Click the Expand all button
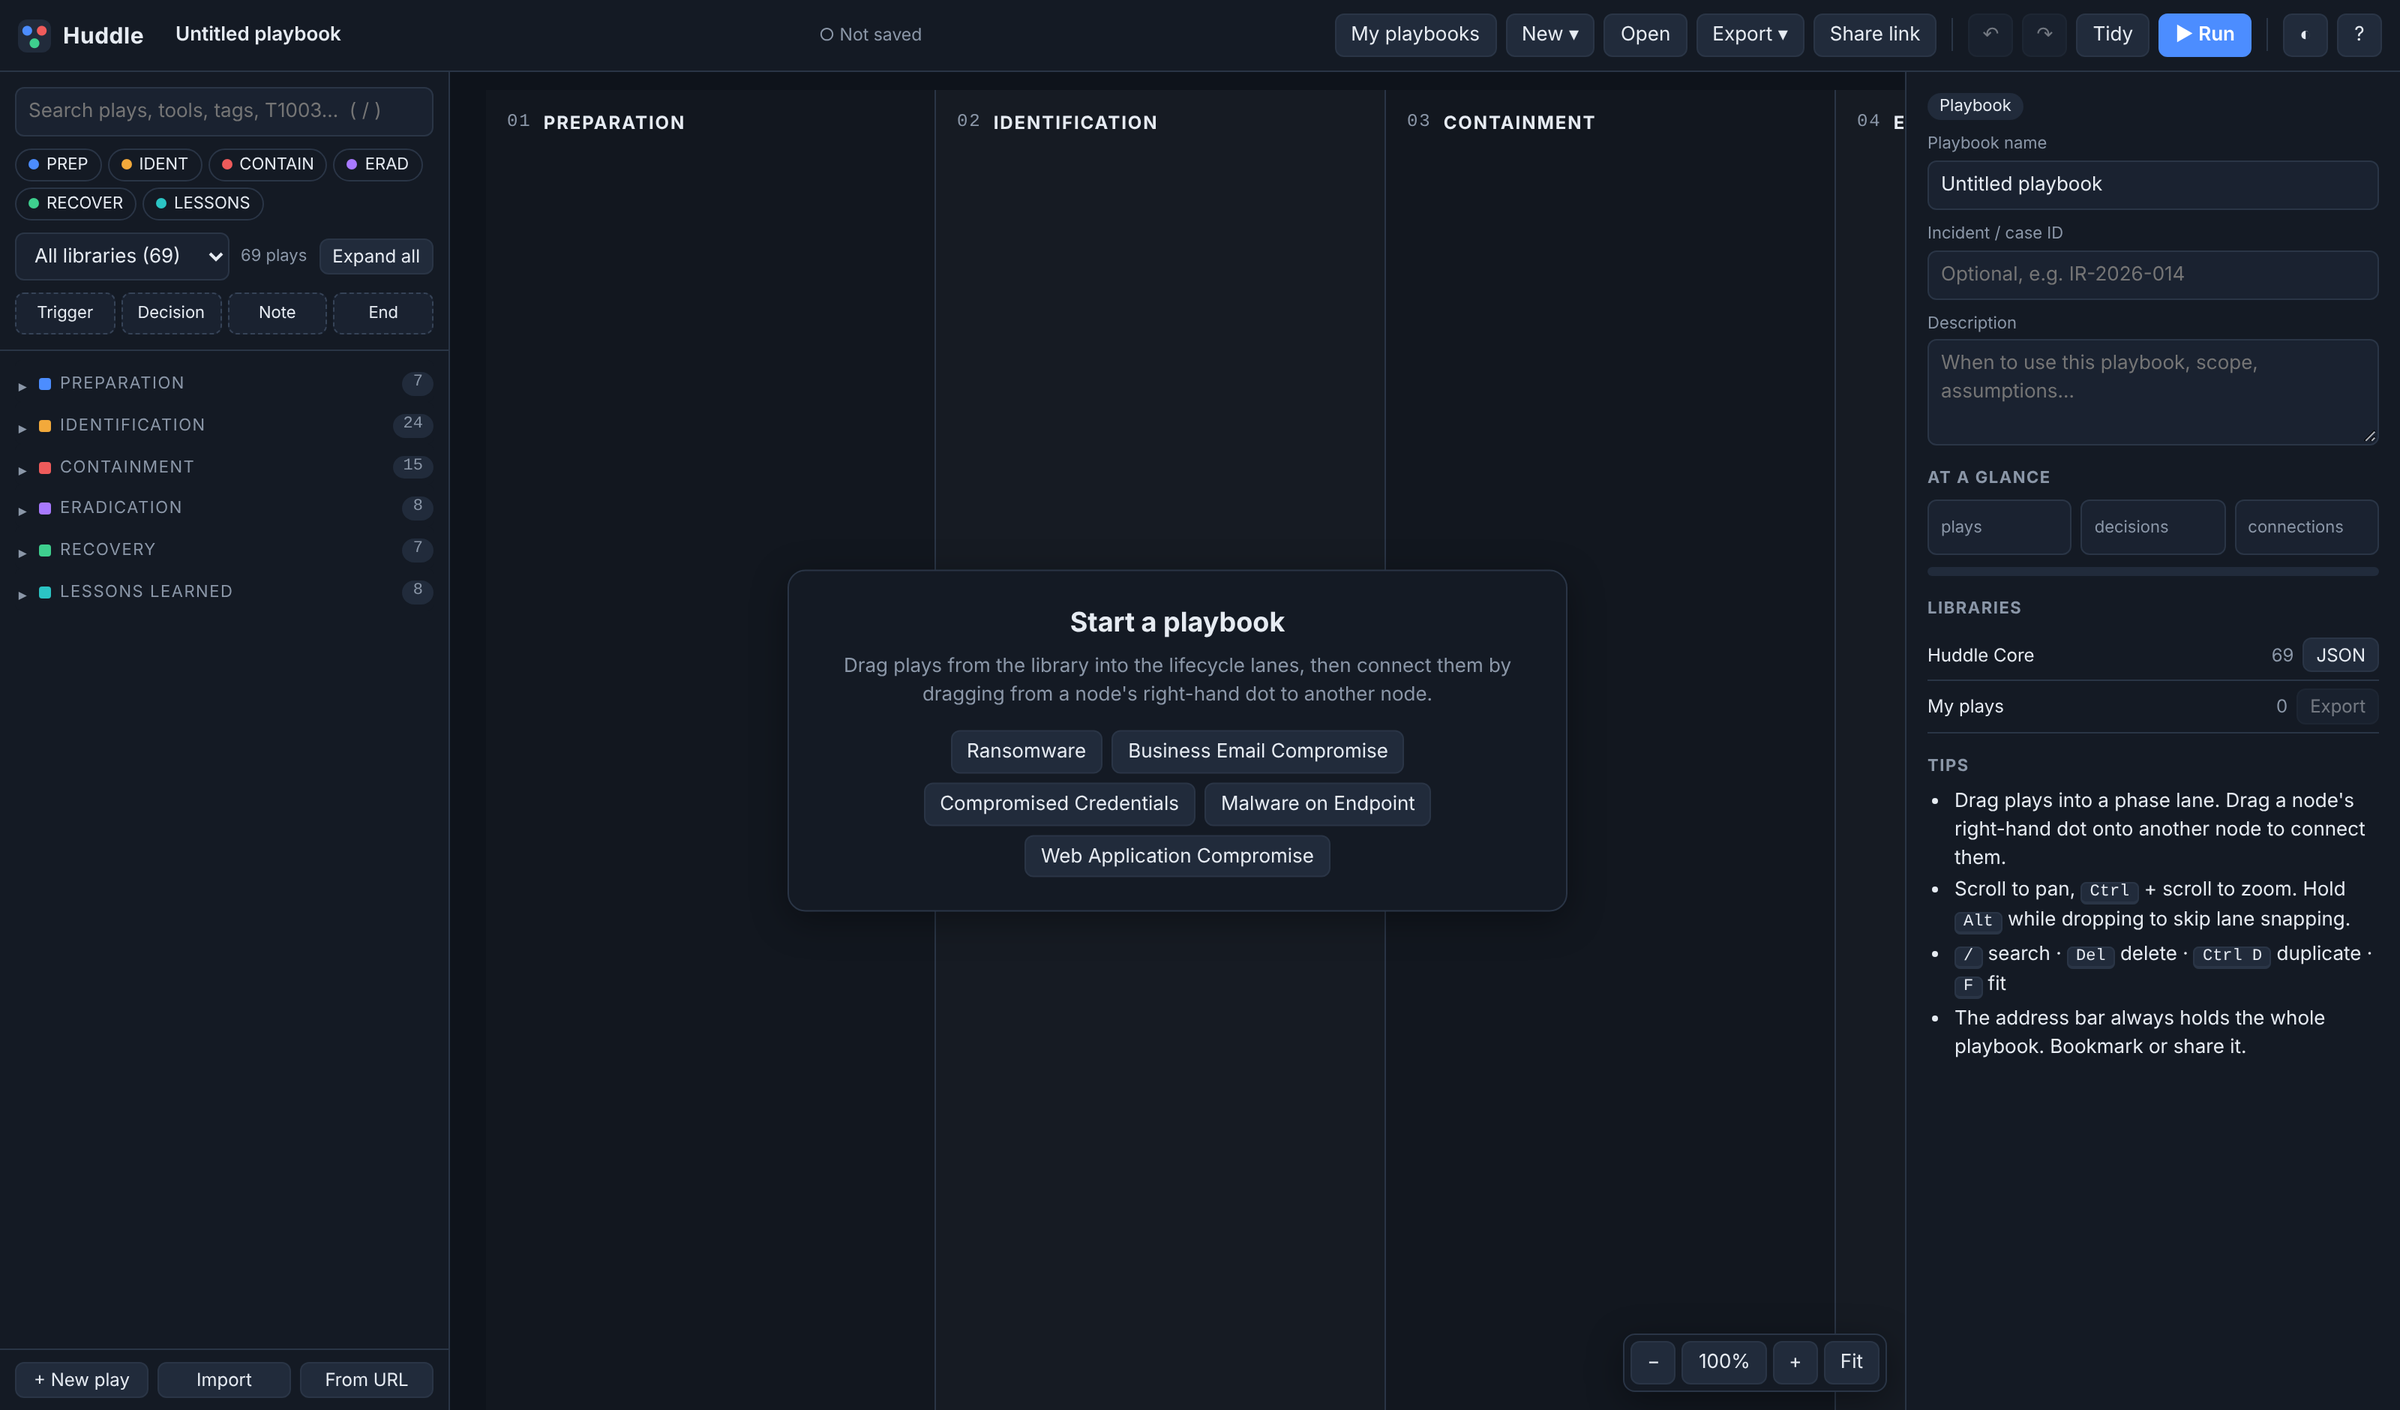Viewport: 2400px width, 1410px height. point(376,256)
